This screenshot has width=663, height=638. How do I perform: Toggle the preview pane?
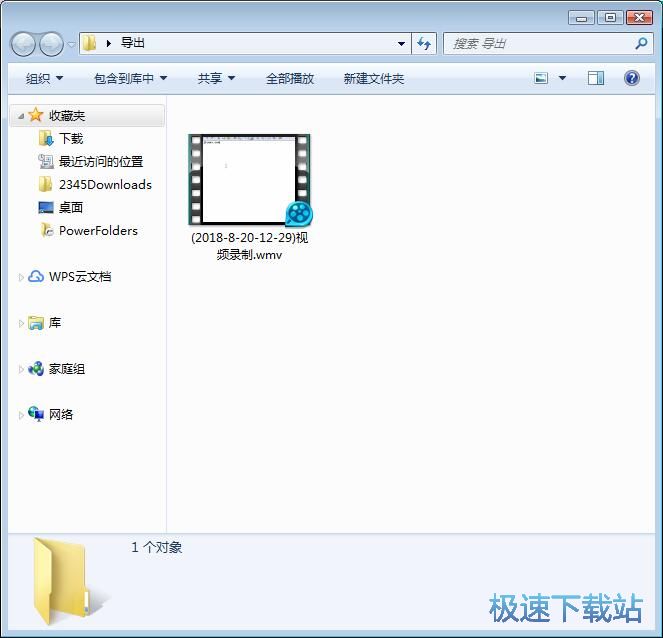596,78
